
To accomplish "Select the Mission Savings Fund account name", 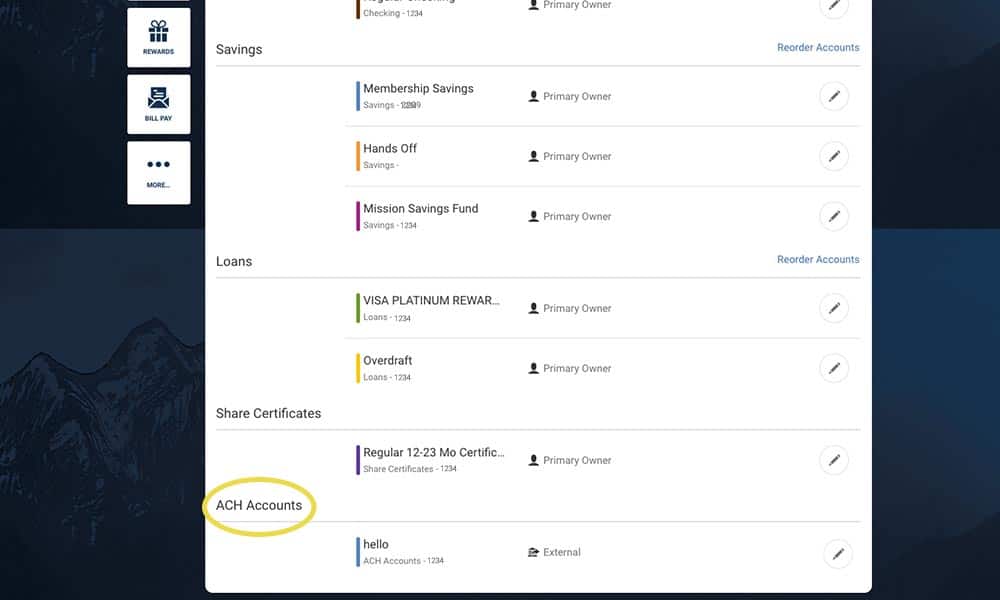I will (x=420, y=209).
